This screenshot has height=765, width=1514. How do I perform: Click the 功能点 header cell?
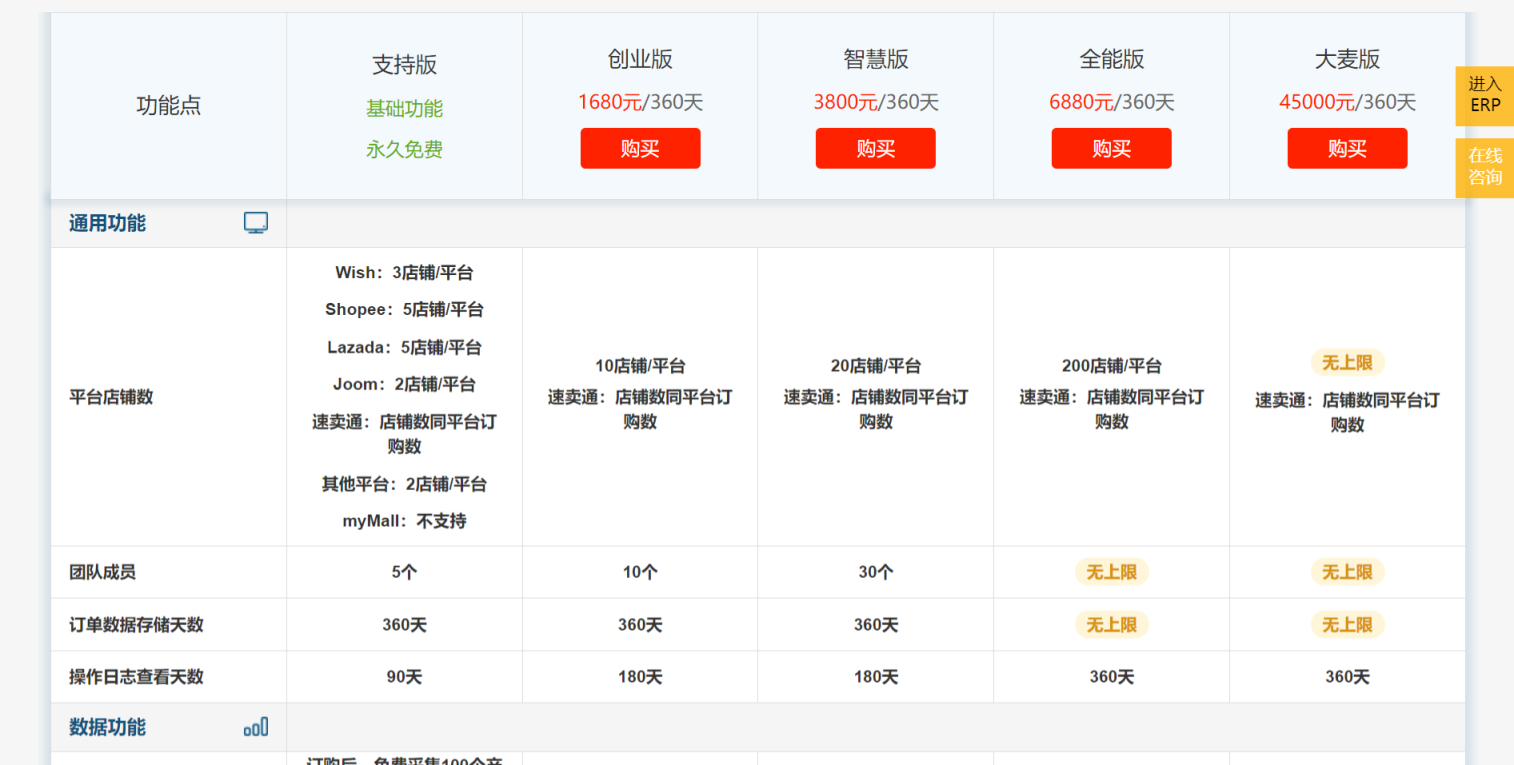[168, 106]
